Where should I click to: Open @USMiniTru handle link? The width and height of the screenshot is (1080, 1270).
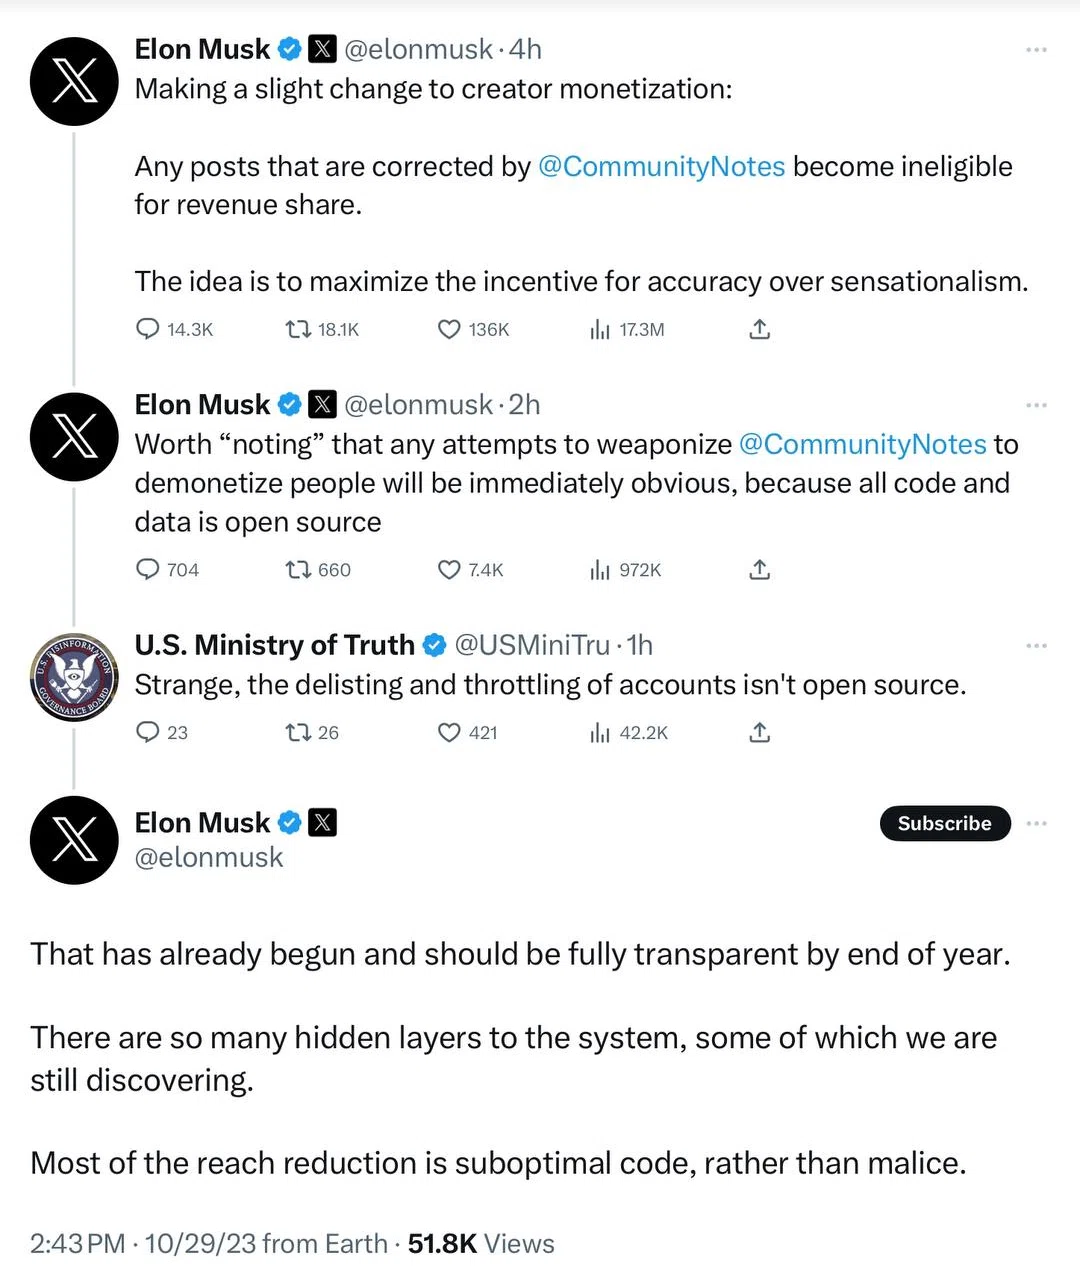(x=532, y=645)
